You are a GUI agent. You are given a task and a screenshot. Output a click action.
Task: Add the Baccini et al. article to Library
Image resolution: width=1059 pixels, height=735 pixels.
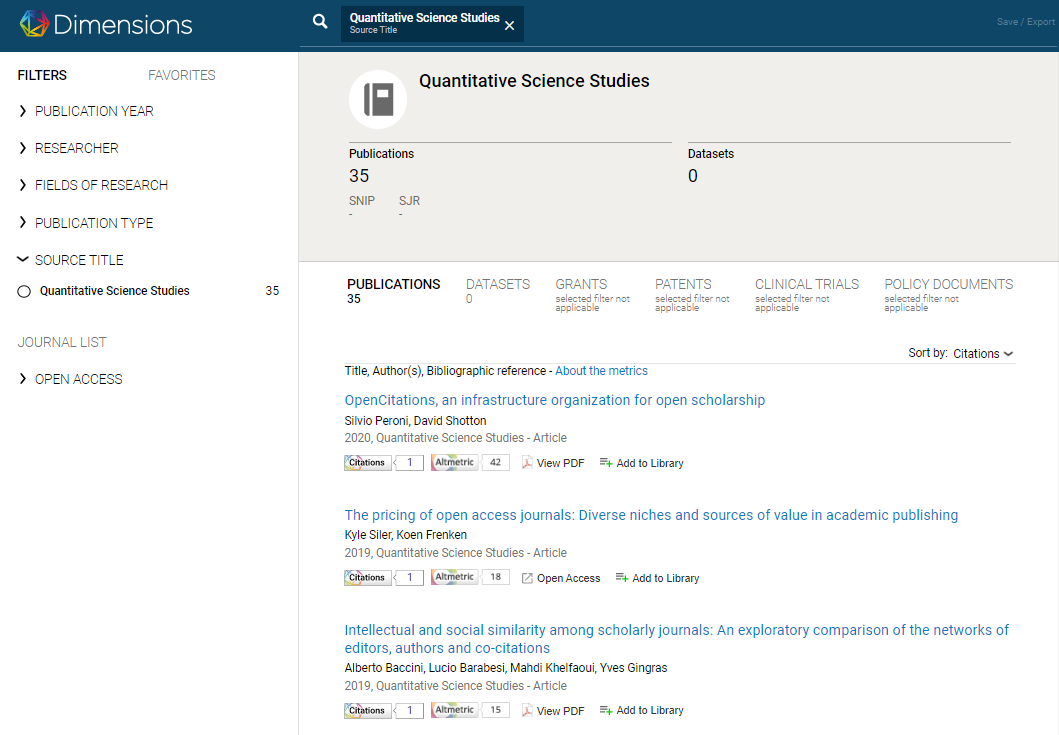[x=642, y=710]
